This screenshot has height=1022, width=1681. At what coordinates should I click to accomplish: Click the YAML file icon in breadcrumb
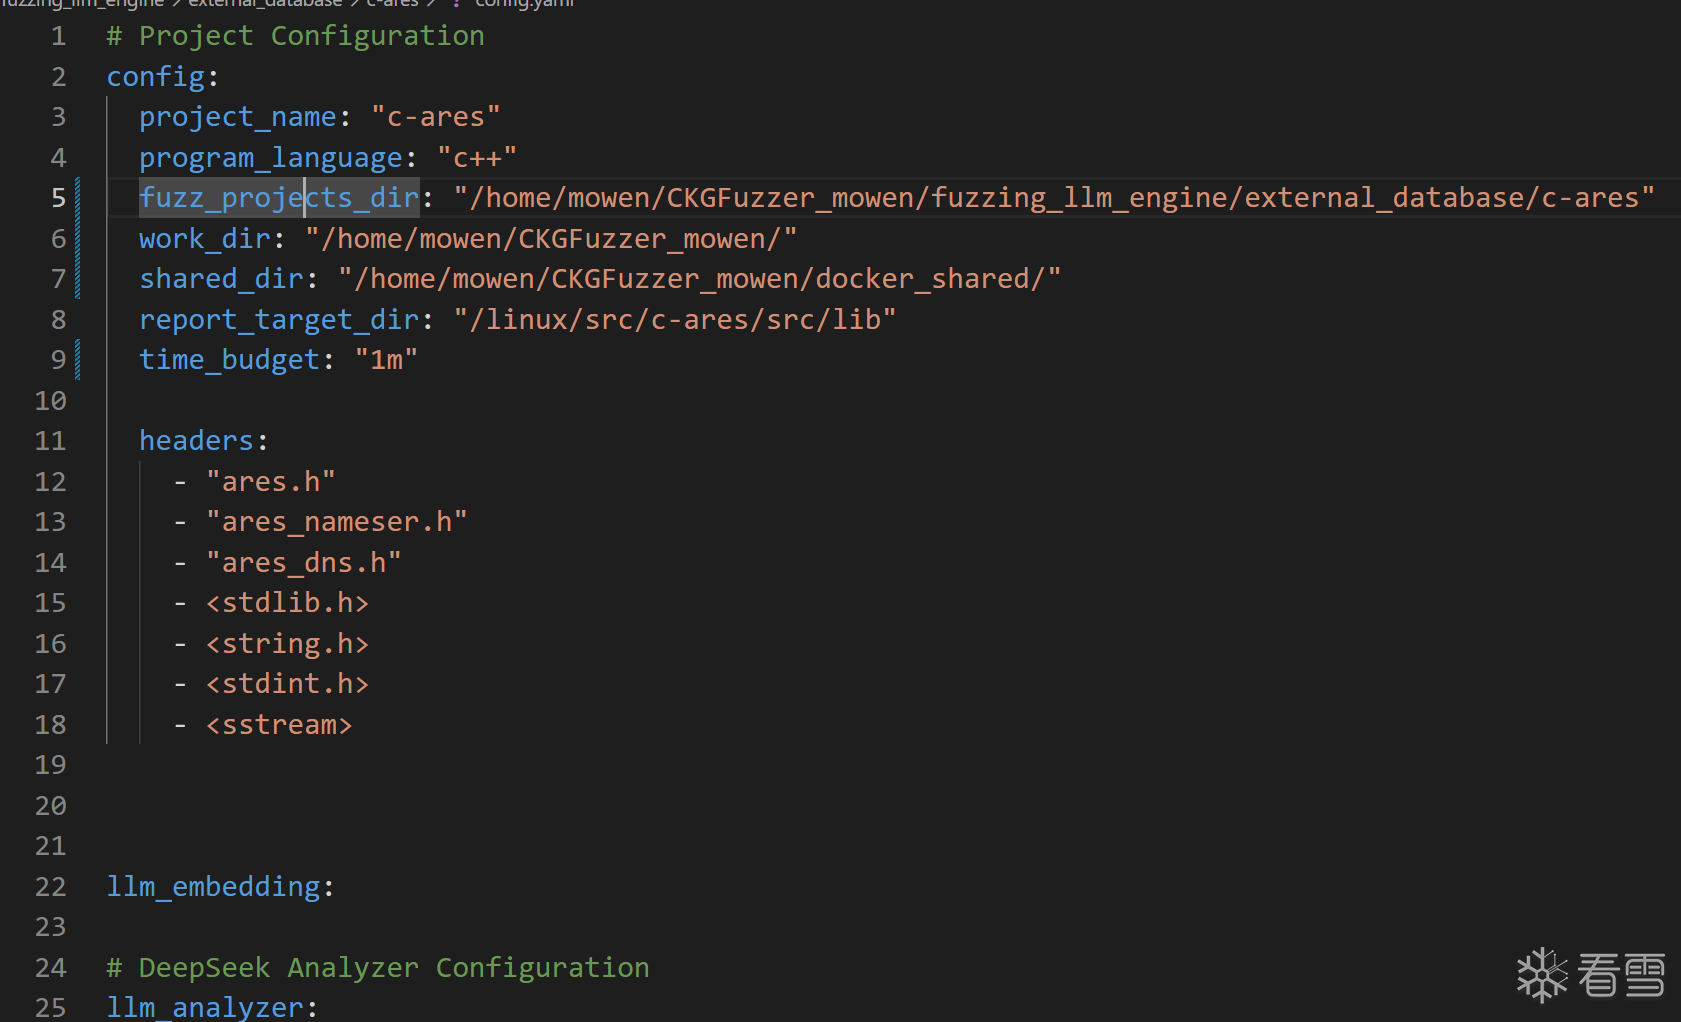[x=456, y=4]
